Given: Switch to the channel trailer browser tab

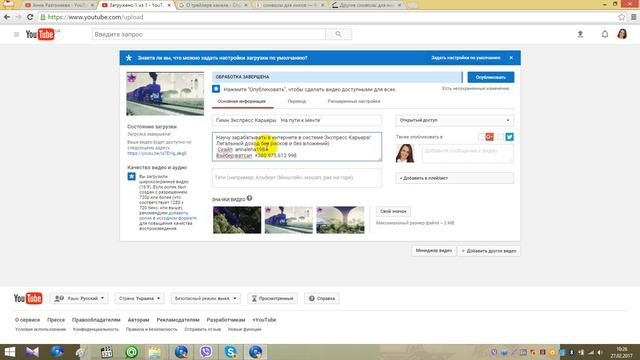Looking at the screenshot, I should point(212,5).
